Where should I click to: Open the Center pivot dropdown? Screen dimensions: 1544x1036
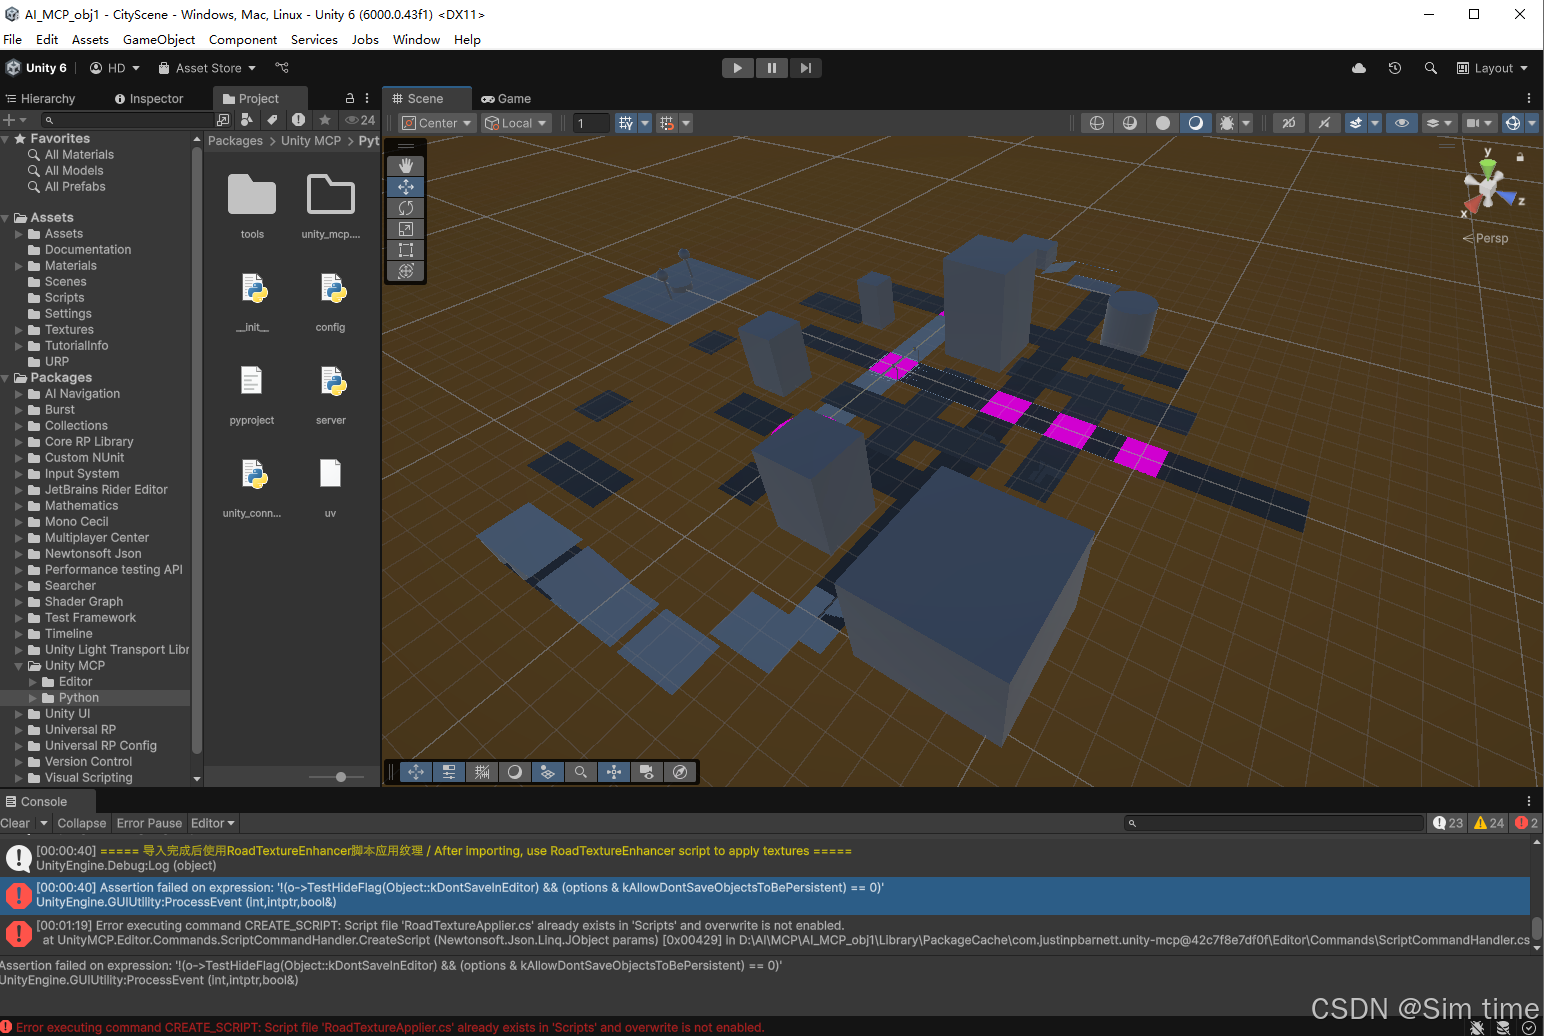coord(436,123)
